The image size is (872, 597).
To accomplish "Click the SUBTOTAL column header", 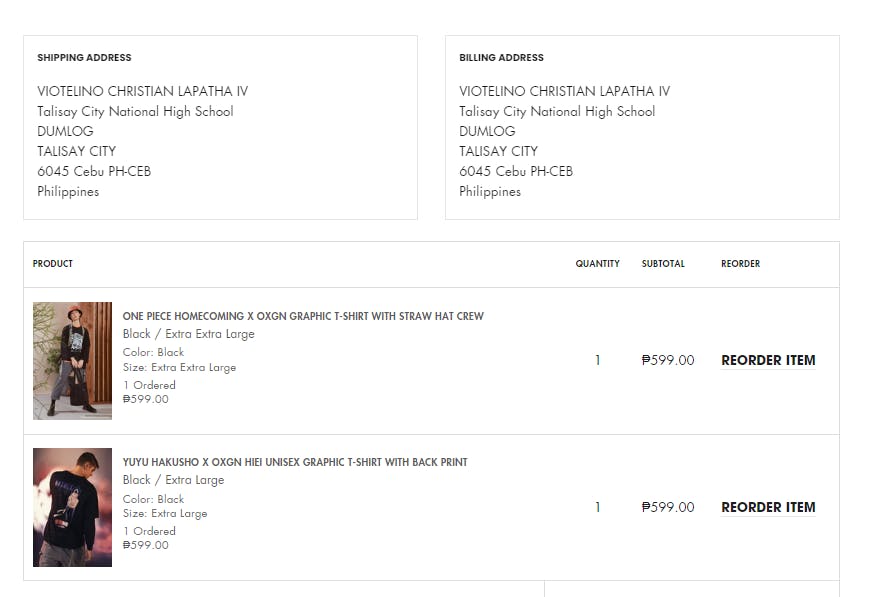I will (x=663, y=264).
